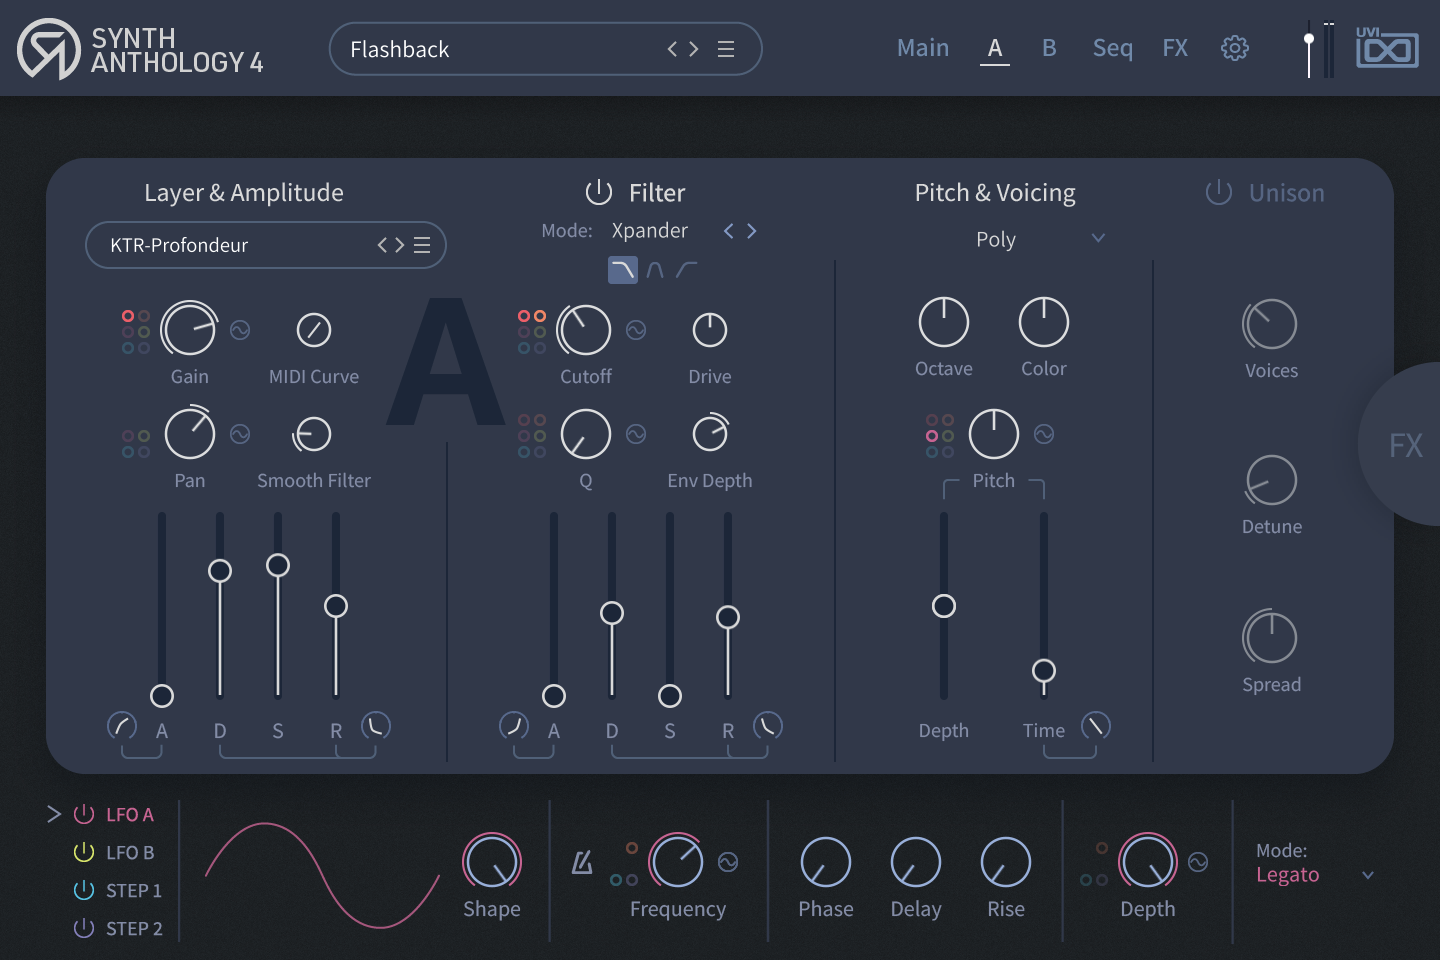Select the highpass filter shape icon
Screen dimensions: 1440x960
(x=687, y=269)
